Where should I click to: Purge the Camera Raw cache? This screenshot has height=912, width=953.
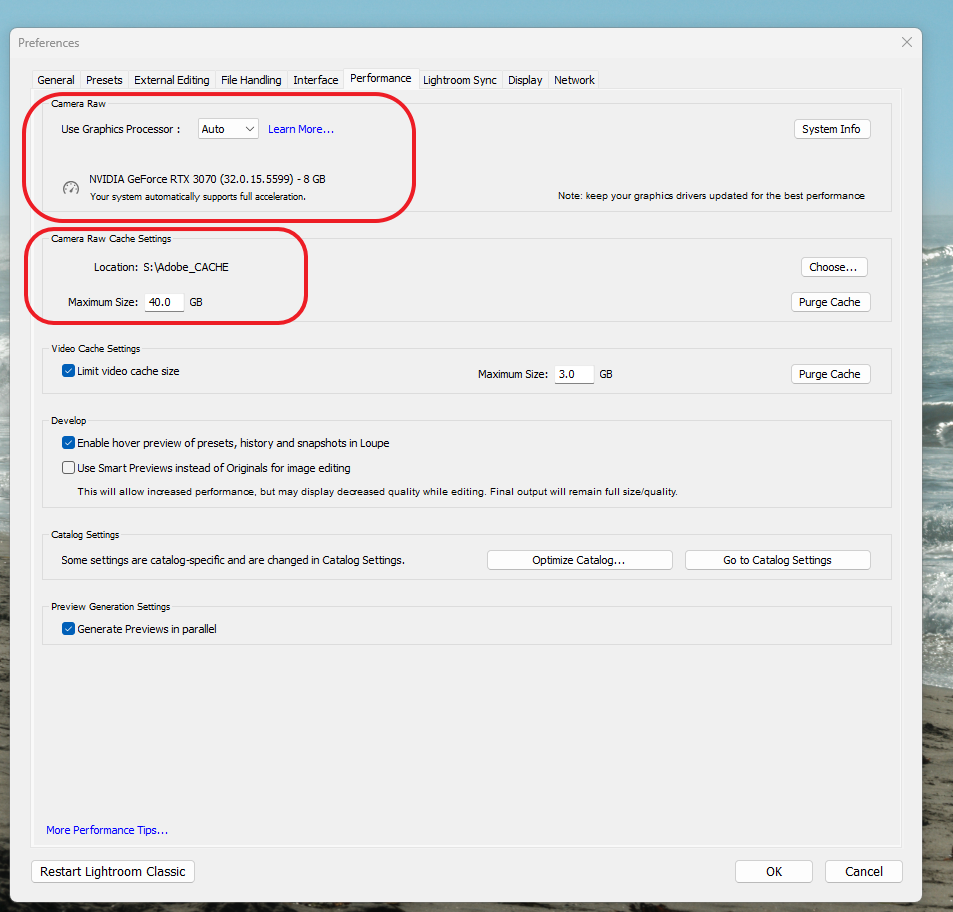[830, 301]
